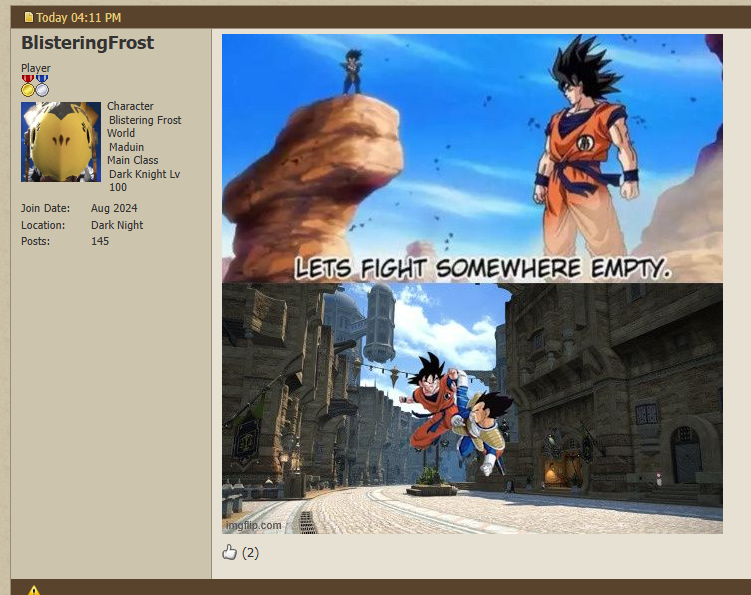The height and width of the screenshot is (595, 751).
Task: Click the post count 145
Action: [100, 241]
